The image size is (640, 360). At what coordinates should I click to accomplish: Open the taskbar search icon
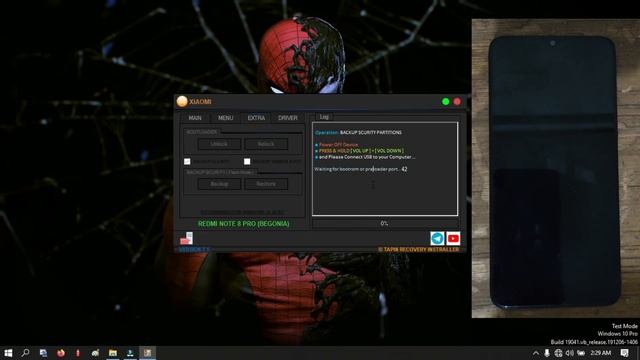point(25,353)
